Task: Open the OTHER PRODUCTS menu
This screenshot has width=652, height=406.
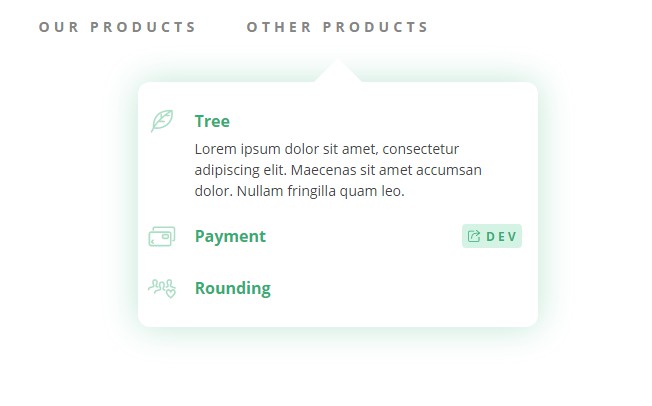Action: pos(337,27)
